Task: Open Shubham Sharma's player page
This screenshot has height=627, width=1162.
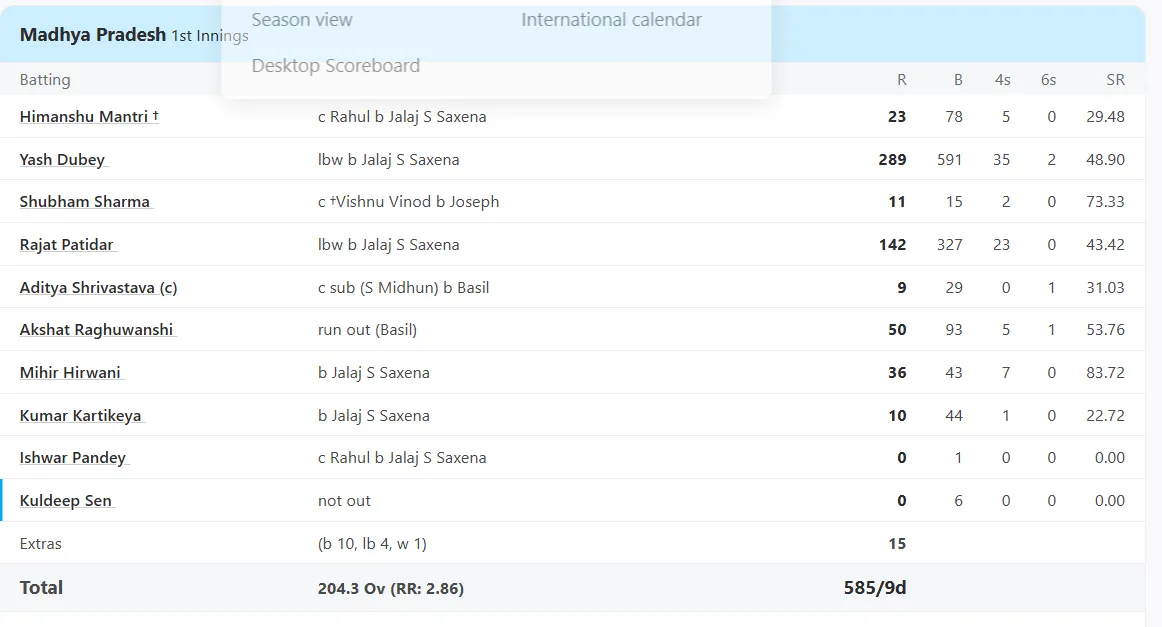Action: click(x=84, y=202)
